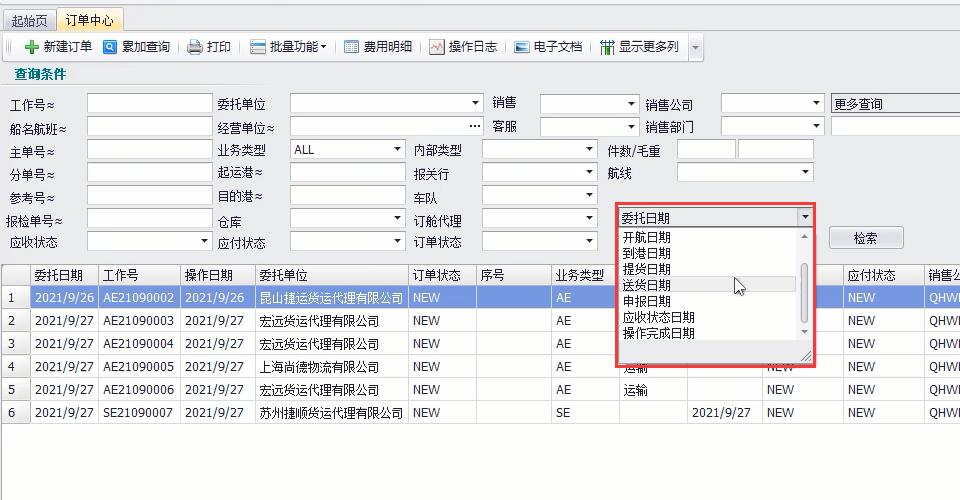Click the 累加查询 search icon
960x500 pixels.
110,47
